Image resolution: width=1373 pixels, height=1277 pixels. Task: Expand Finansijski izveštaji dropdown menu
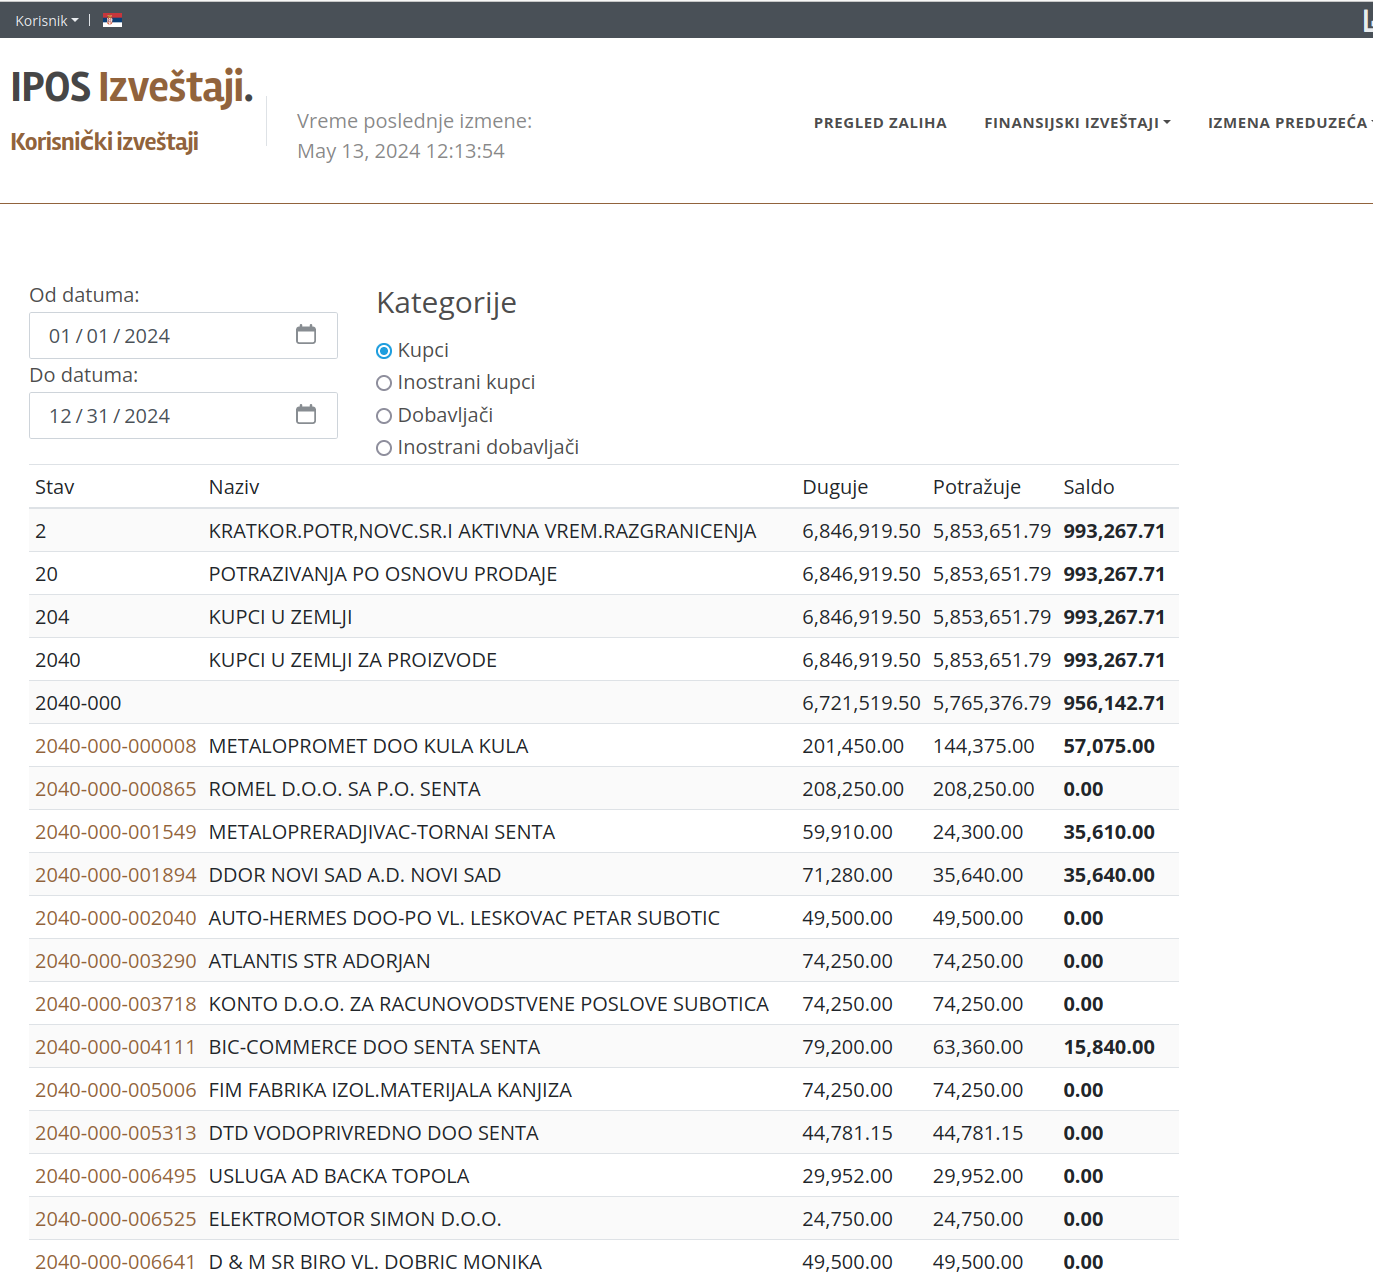(x=1076, y=123)
